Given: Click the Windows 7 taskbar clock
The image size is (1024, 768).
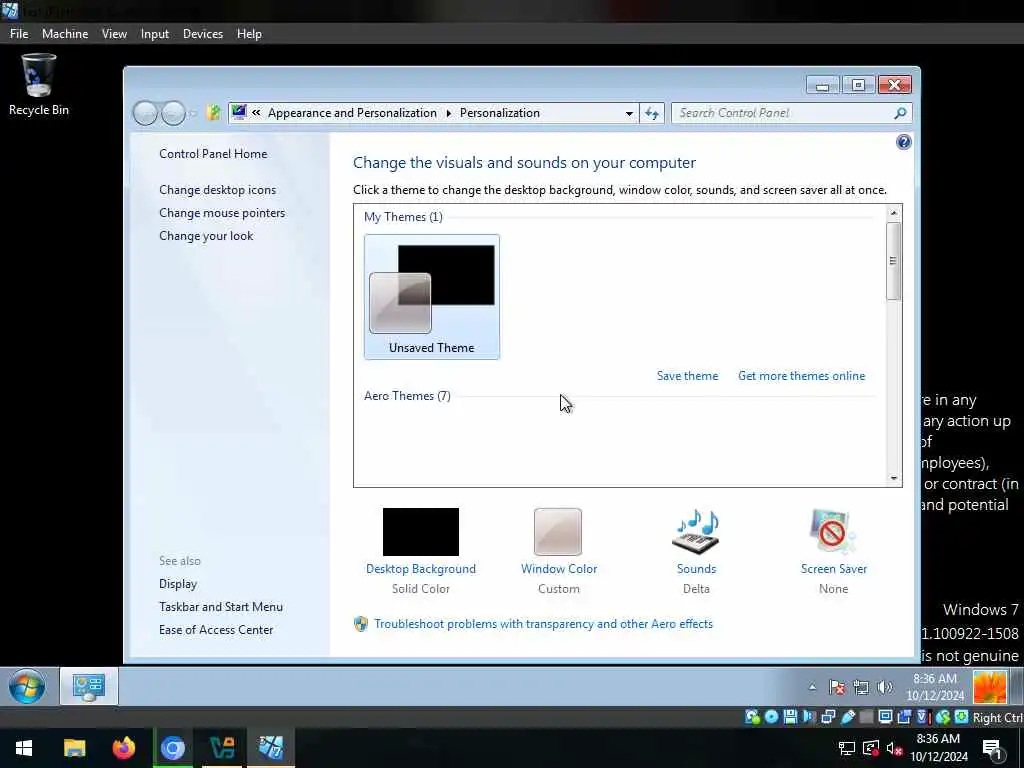Looking at the screenshot, I should pyautogui.click(x=935, y=687).
